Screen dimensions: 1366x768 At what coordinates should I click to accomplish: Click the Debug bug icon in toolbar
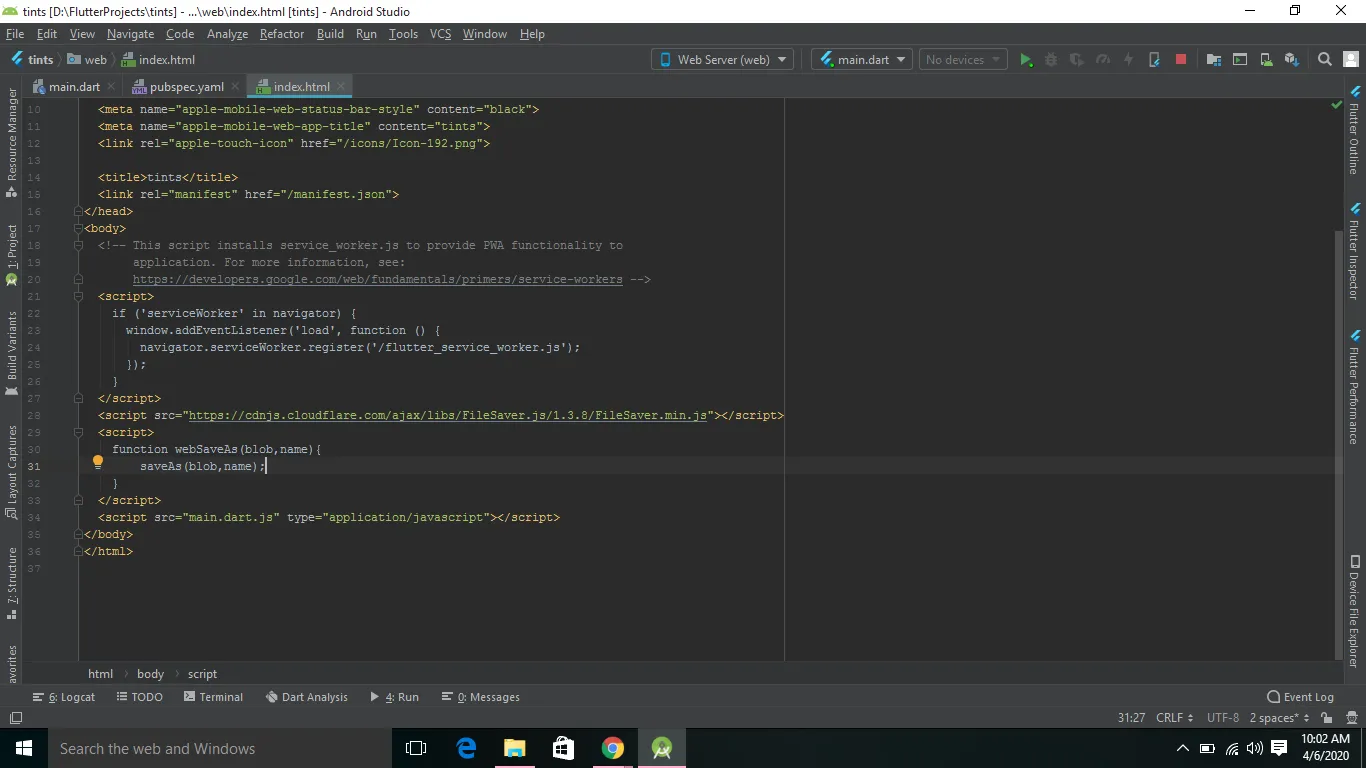coord(1051,60)
